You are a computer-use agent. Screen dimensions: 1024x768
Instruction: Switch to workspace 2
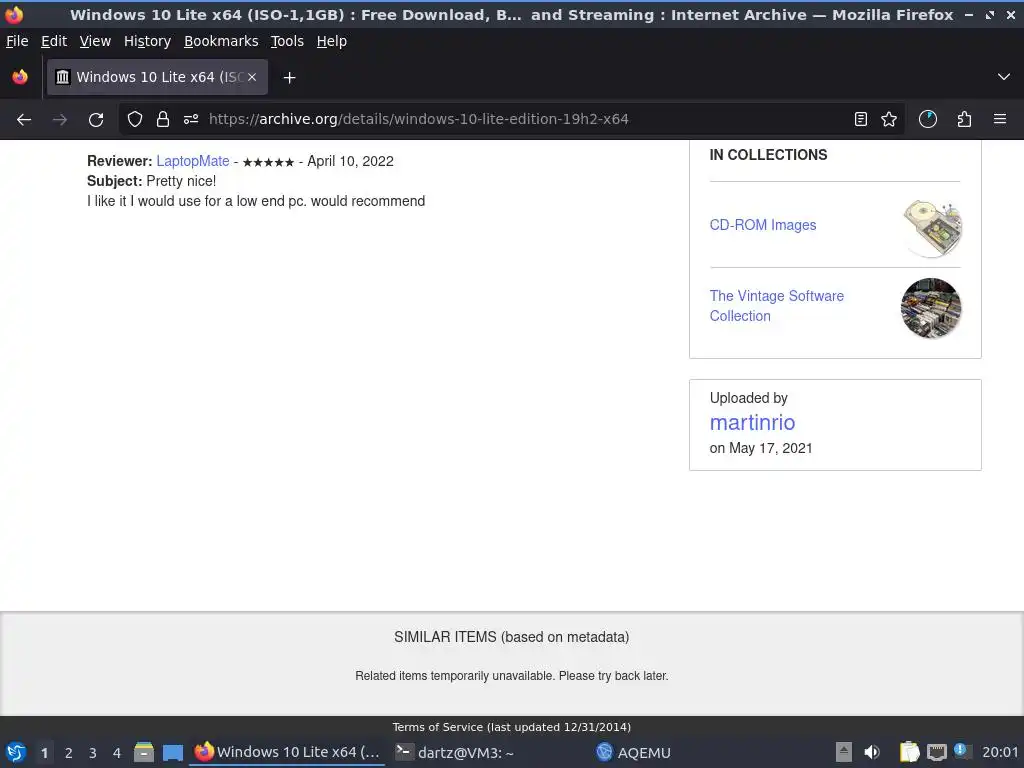click(69, 753)
